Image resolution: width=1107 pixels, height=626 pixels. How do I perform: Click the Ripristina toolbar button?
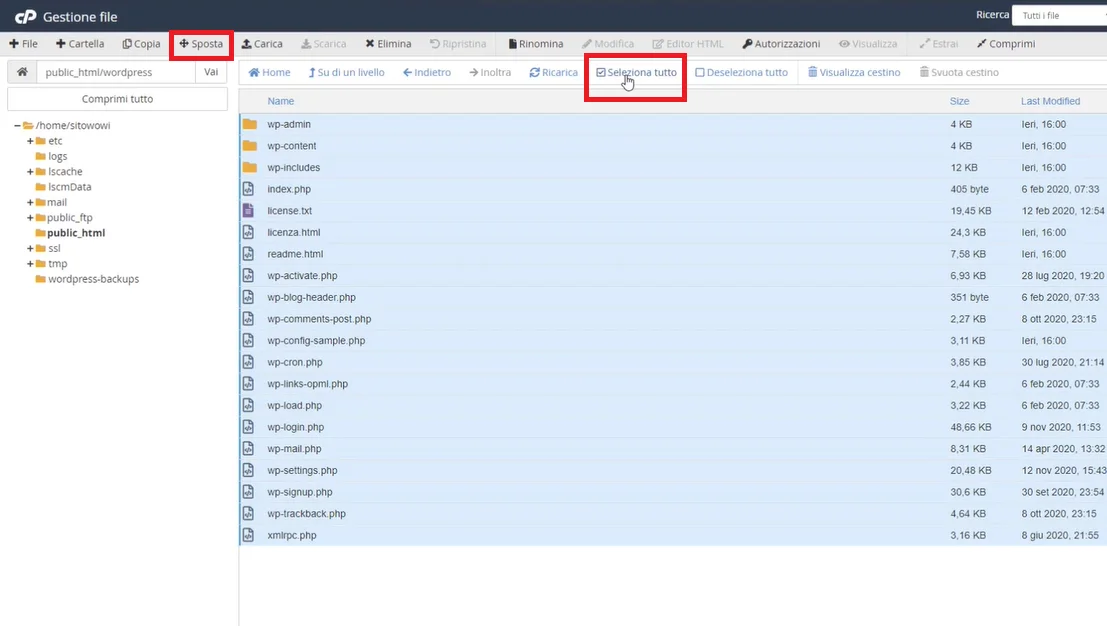click(458, 44)
